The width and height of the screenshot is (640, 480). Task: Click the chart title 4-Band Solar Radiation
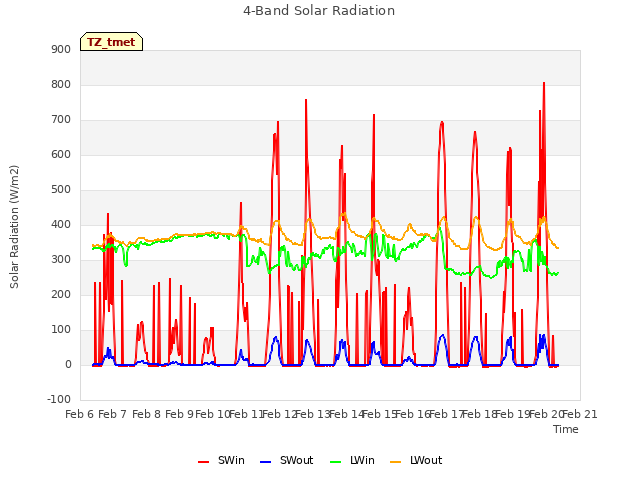319,11
